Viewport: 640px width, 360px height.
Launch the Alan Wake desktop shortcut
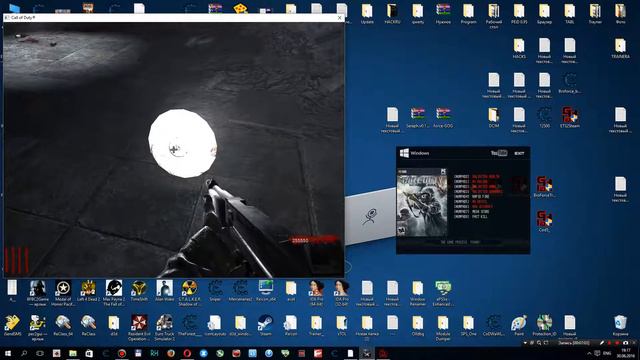point(164,291)
